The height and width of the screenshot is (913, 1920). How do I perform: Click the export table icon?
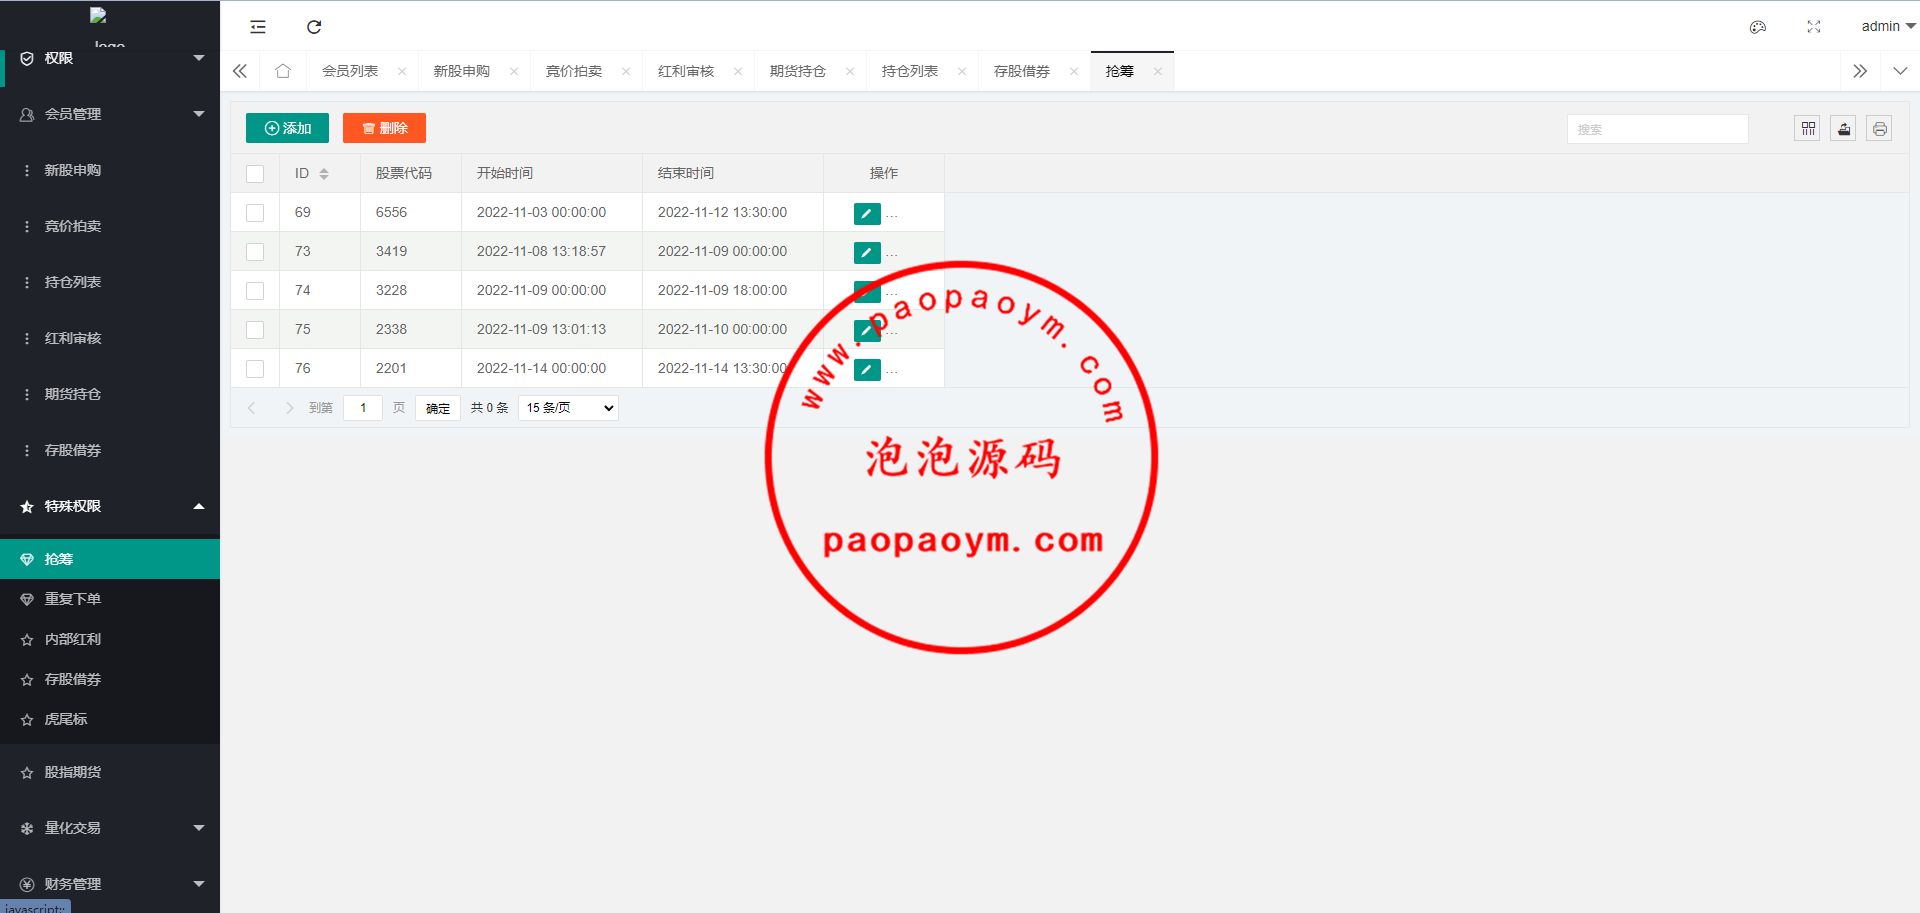coord(1844,128)
